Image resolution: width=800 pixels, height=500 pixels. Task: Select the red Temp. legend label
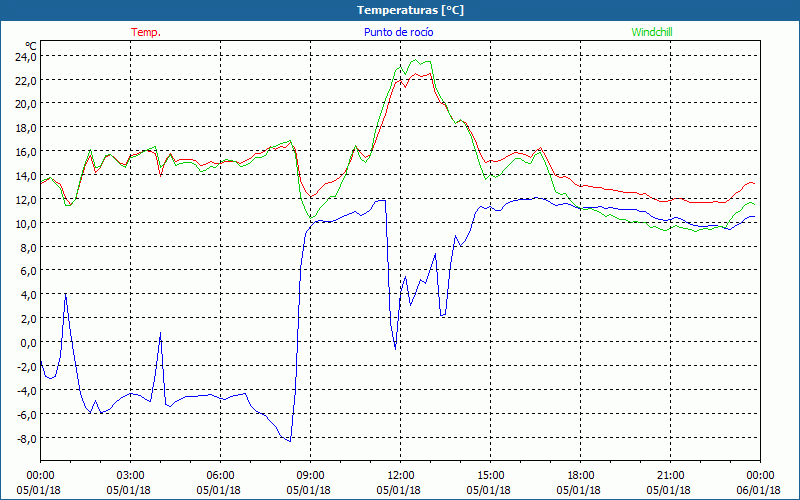(146, 32)
